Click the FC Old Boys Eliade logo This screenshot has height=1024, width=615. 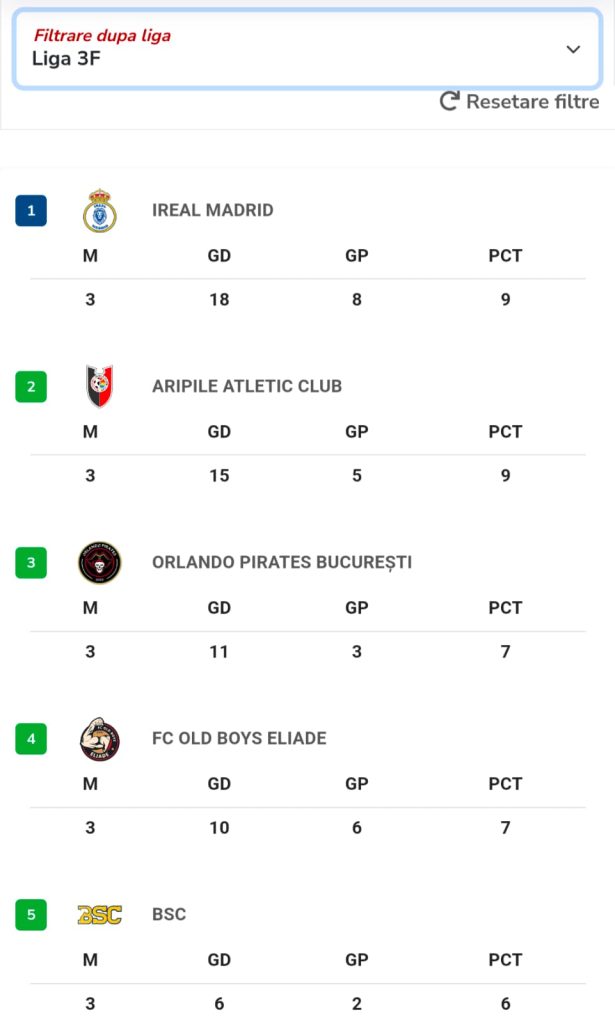(100, 738)
